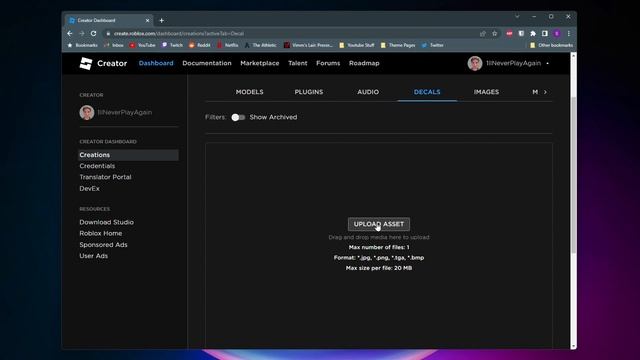Click the scrollbar down arrow
This screenshot has height=360, width=640.
tap(573, 346)
